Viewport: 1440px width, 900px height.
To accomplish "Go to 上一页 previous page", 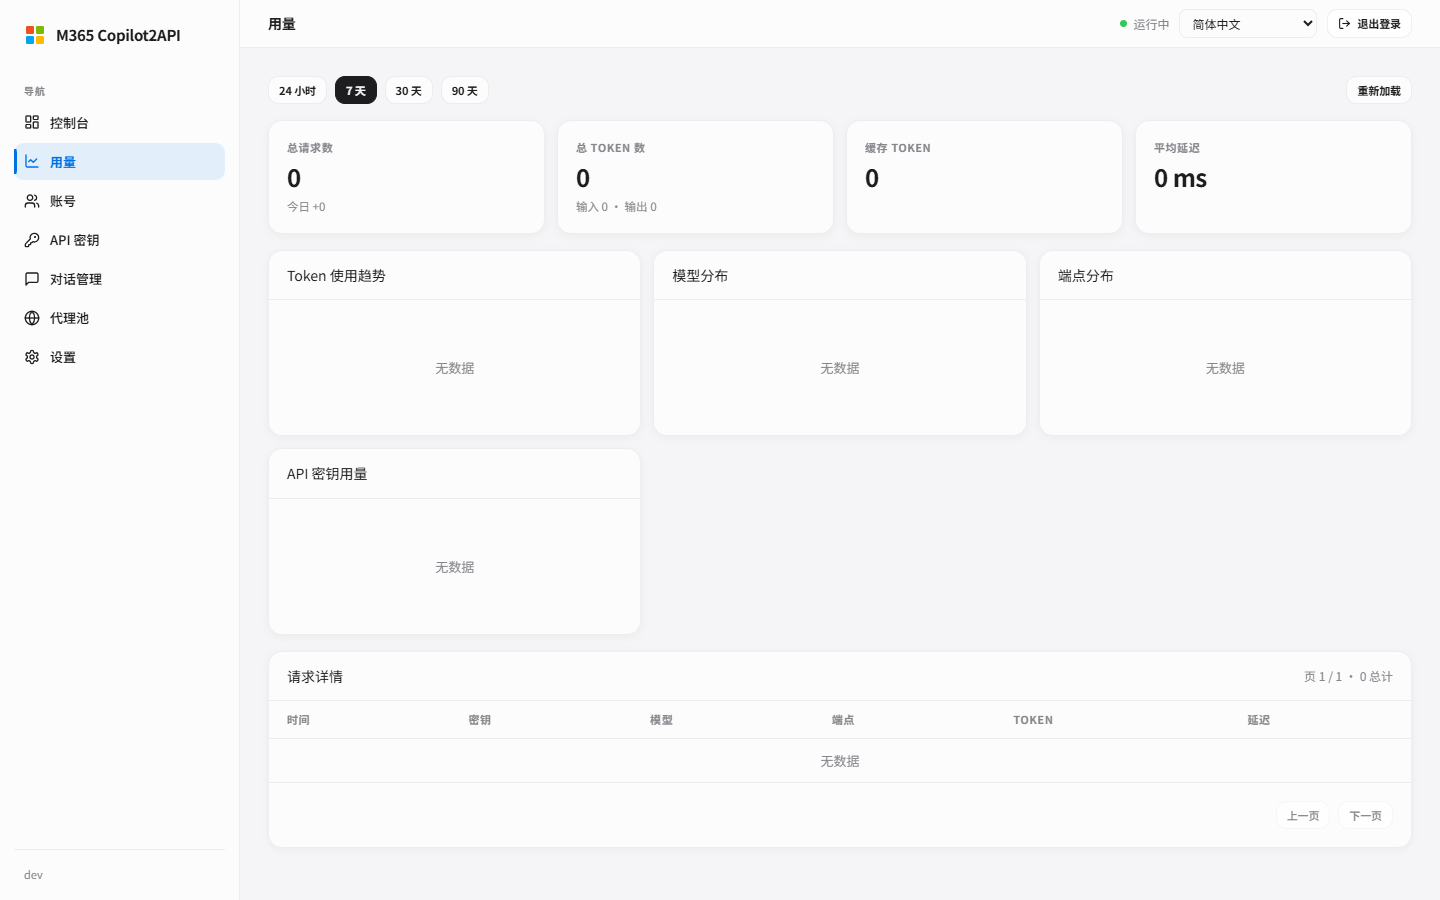I will coord(1302,815).
